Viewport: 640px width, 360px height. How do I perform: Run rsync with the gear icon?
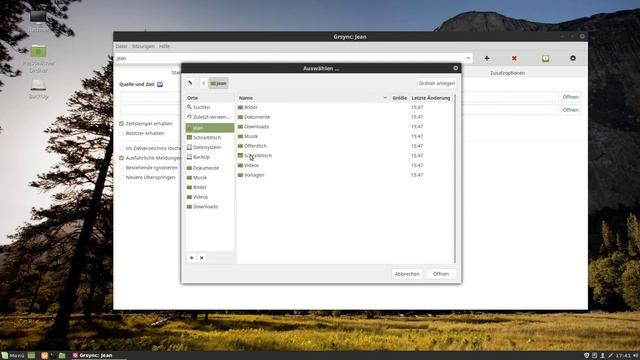[x=573, y=58]
